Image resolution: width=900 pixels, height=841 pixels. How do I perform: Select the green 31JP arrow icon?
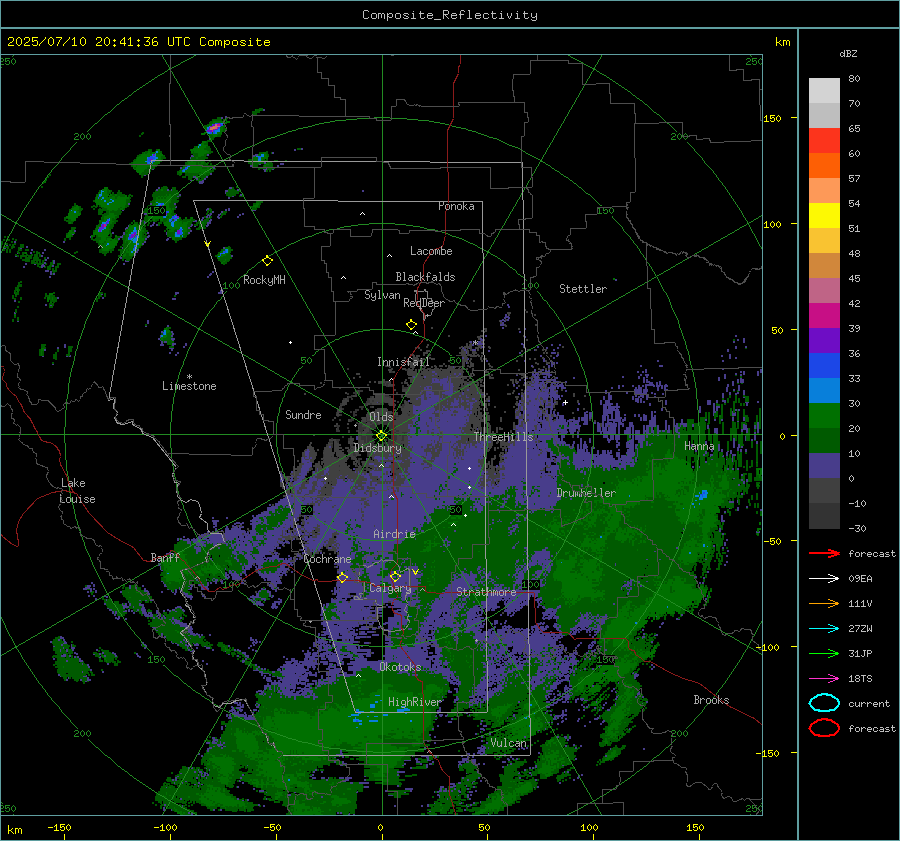824,653
